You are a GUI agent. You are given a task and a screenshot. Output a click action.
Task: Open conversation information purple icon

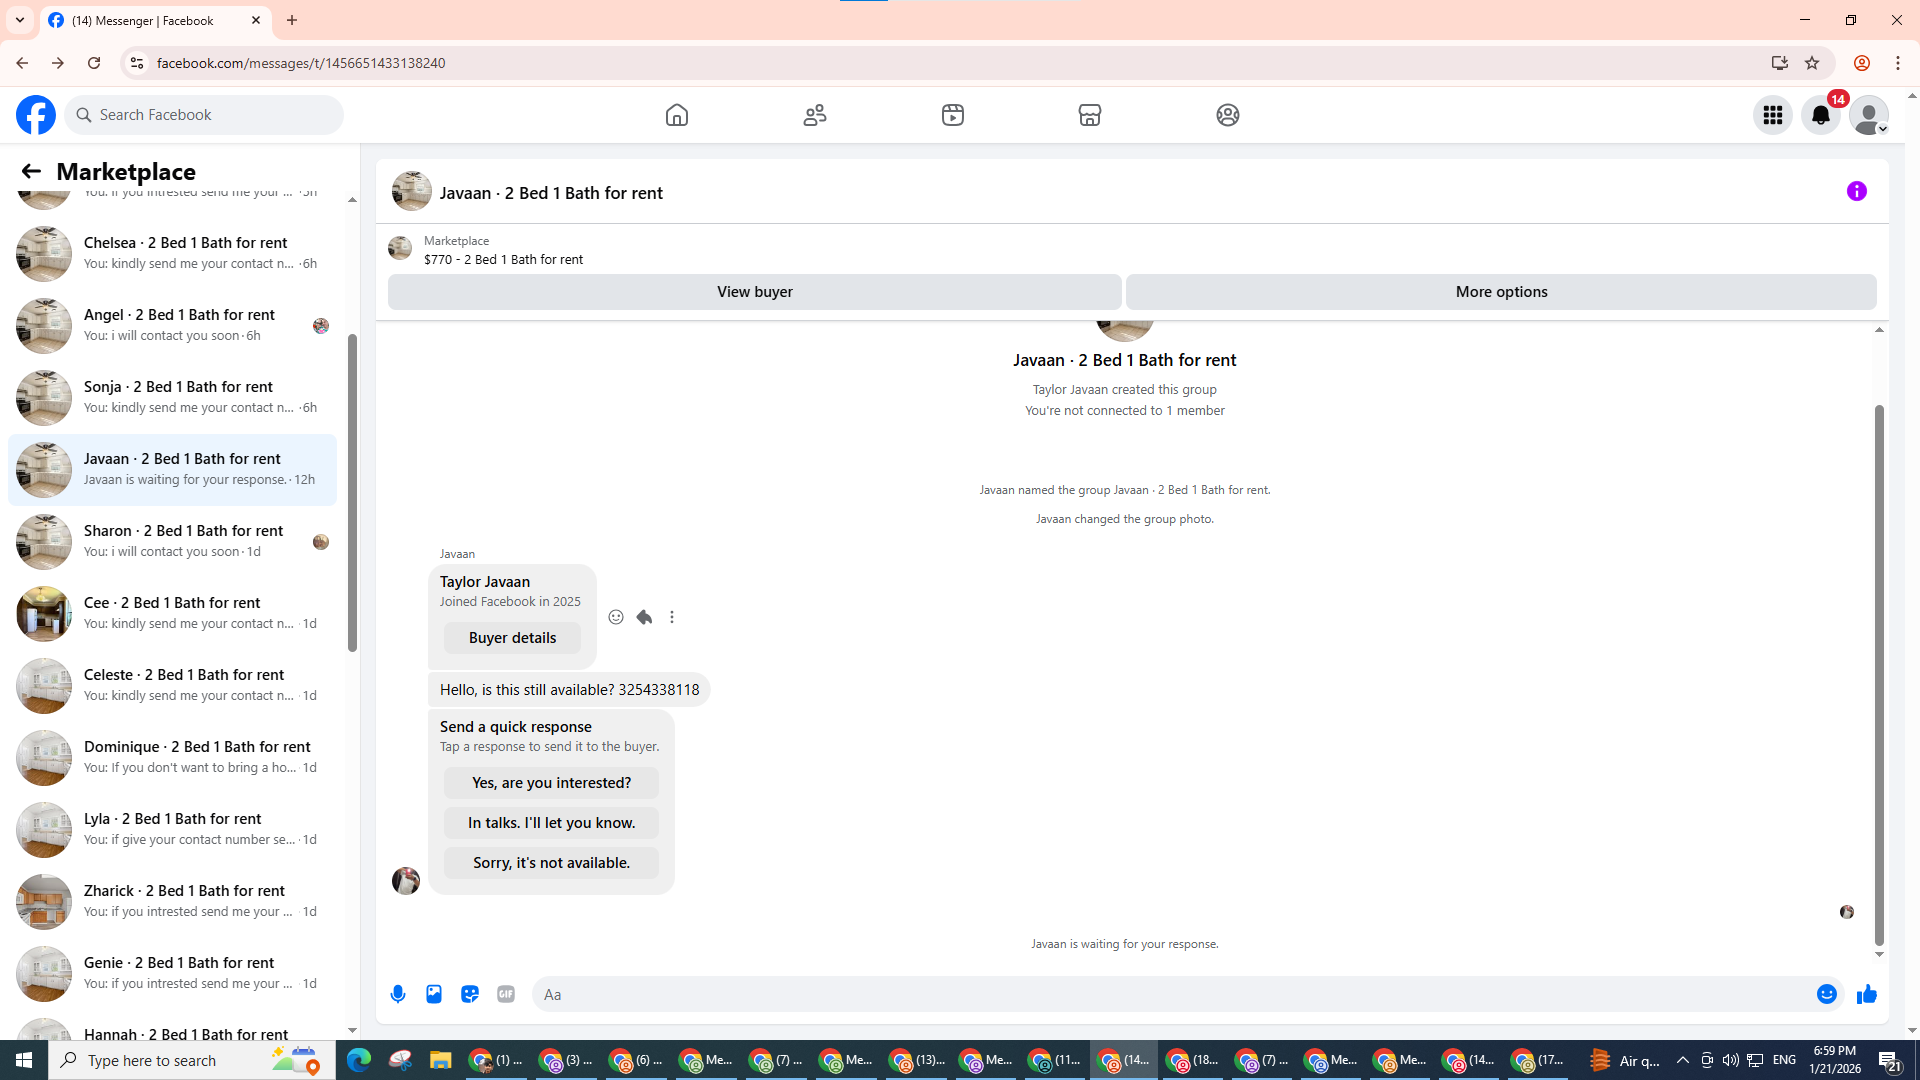coord(1856,191)
